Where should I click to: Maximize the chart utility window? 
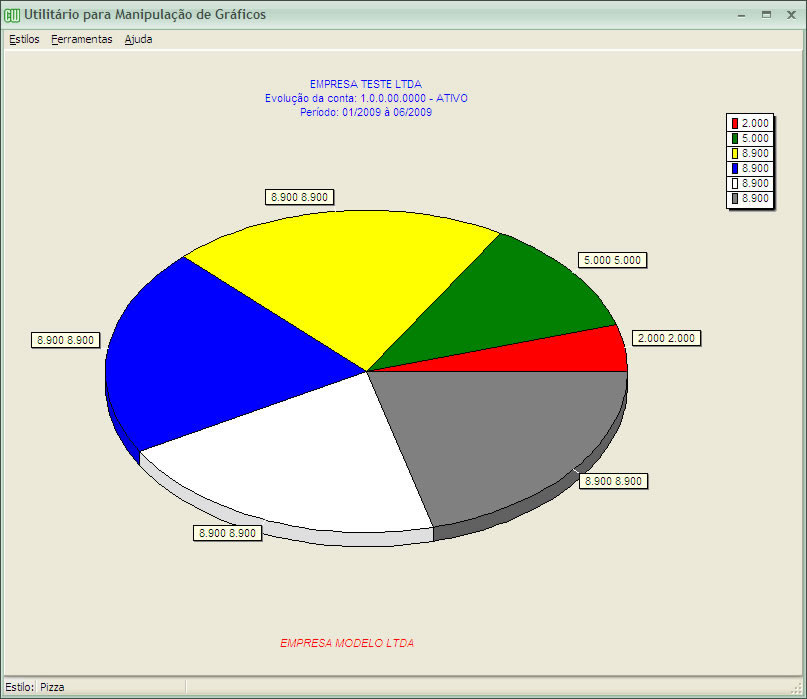(x=766, y=15)
